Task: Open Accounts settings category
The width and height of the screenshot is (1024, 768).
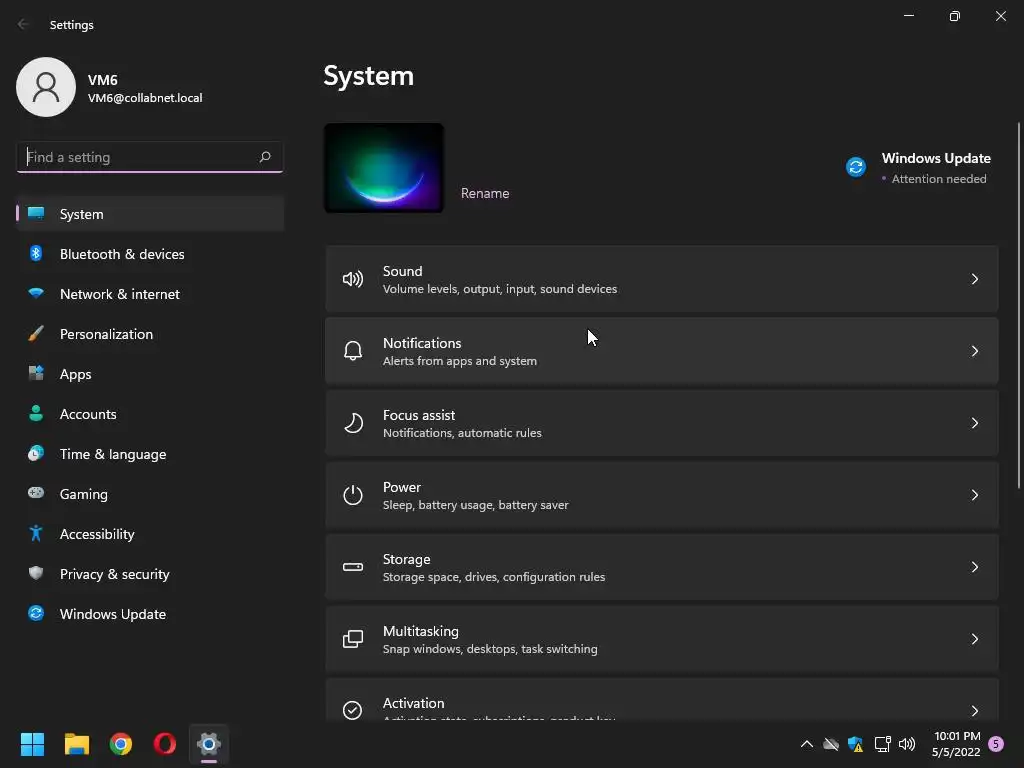Action: (150, 414)
